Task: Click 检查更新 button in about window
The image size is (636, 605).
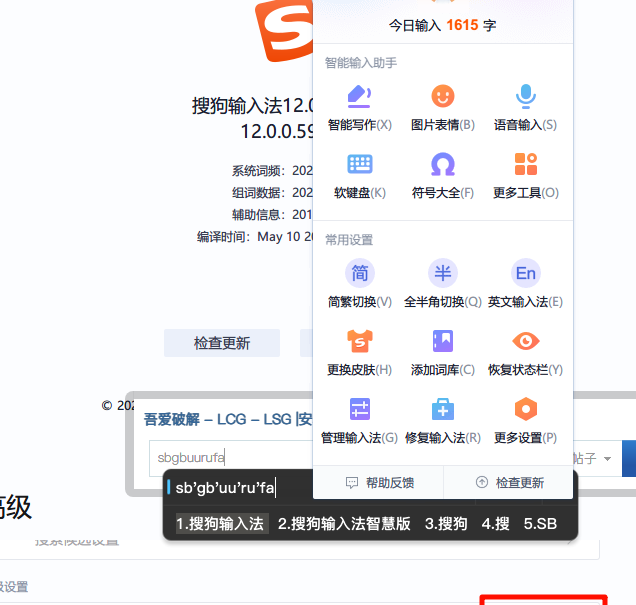Action: (x=222, y=343)
